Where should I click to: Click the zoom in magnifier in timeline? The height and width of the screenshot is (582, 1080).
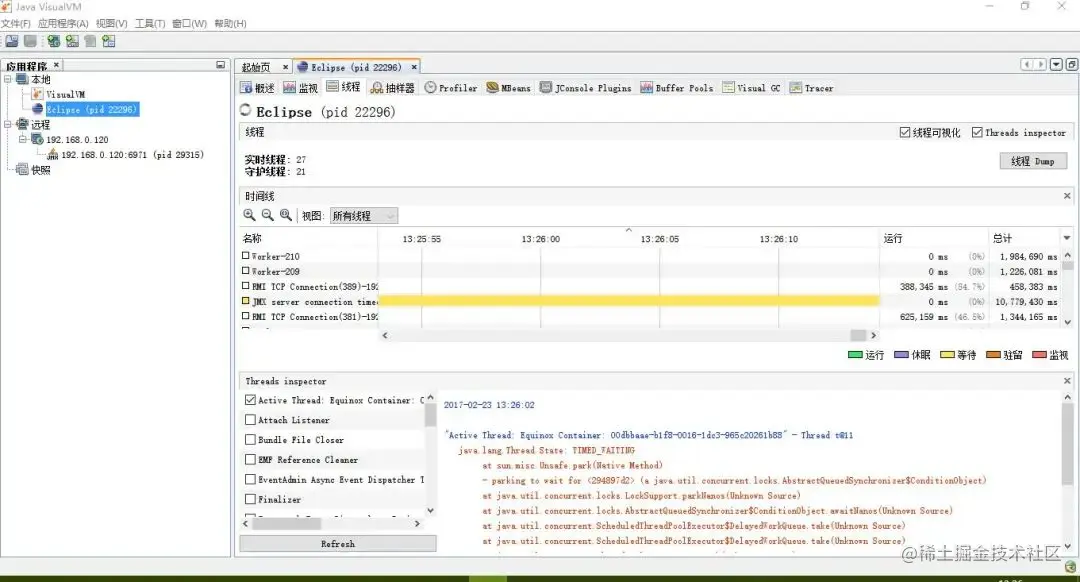(249, 216)
